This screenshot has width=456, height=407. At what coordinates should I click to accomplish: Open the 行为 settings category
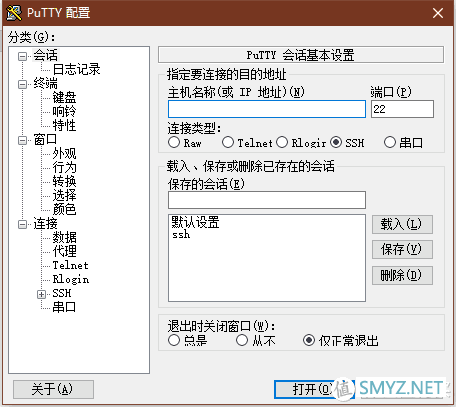(x=64, y=167)
